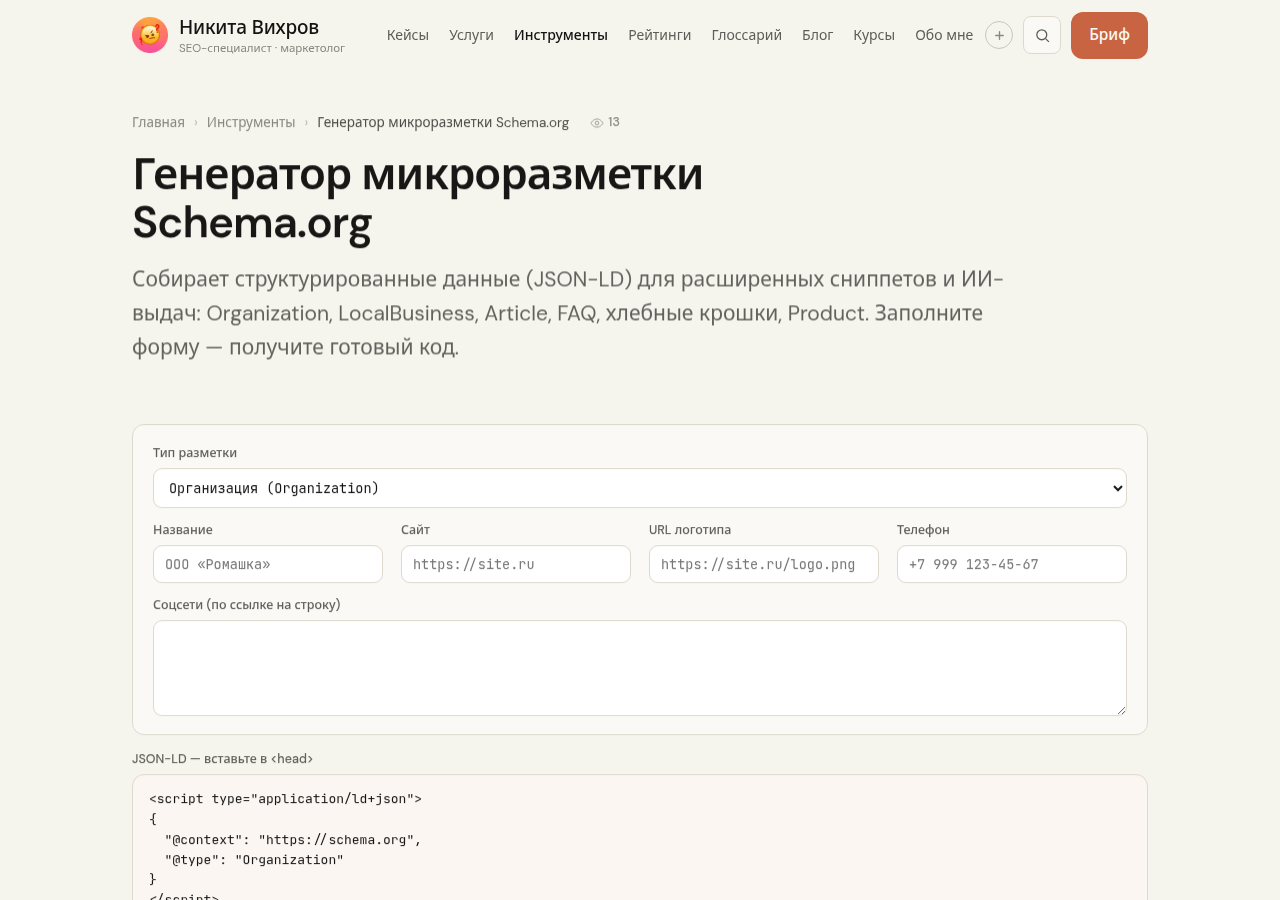The image size is (1280, 900).
Task: Click the heading Генератор микроразметки Schema.org
Action: 418,197
